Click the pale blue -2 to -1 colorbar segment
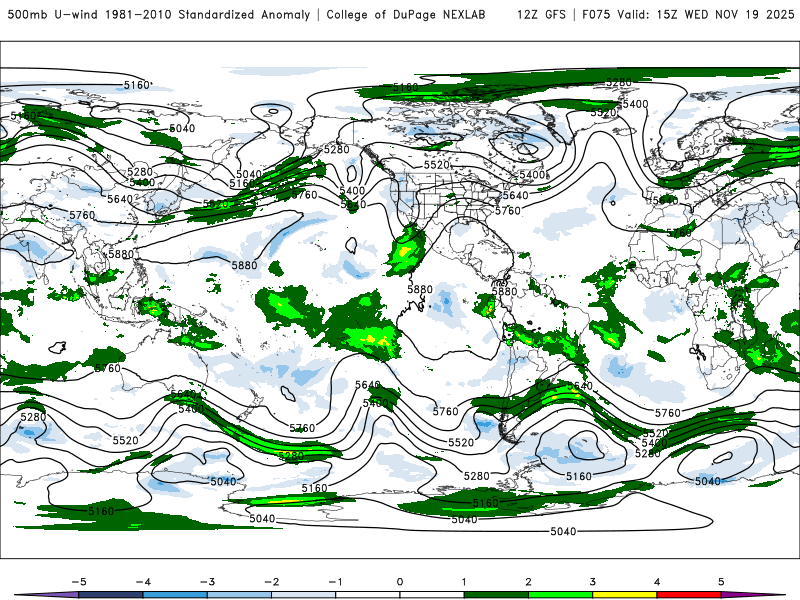Viewport: 800px width, 600px height. (304, 595)
